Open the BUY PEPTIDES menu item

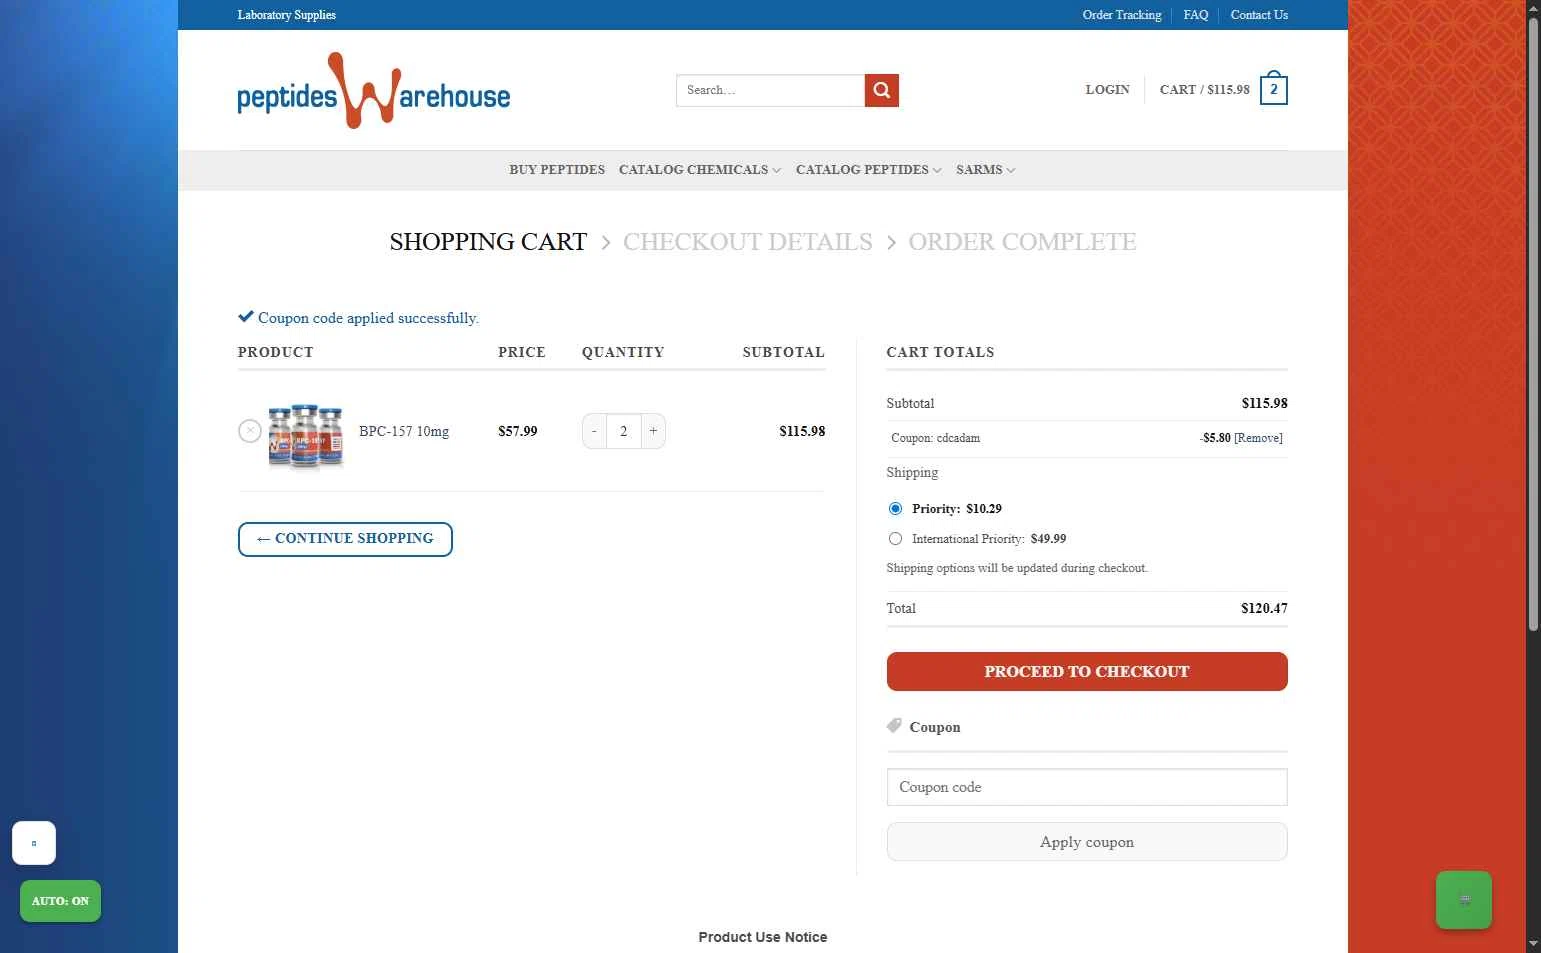click(x=557, y=170)
